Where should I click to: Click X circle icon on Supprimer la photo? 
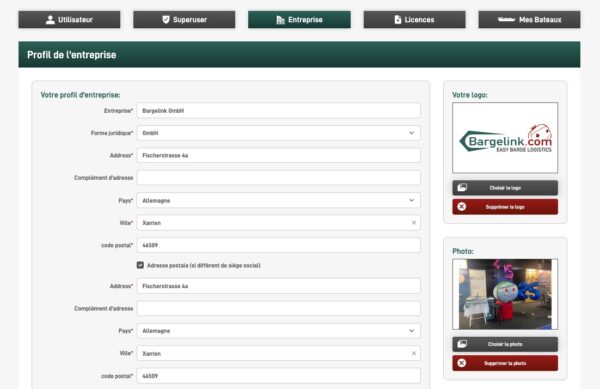tap(462, 363)
